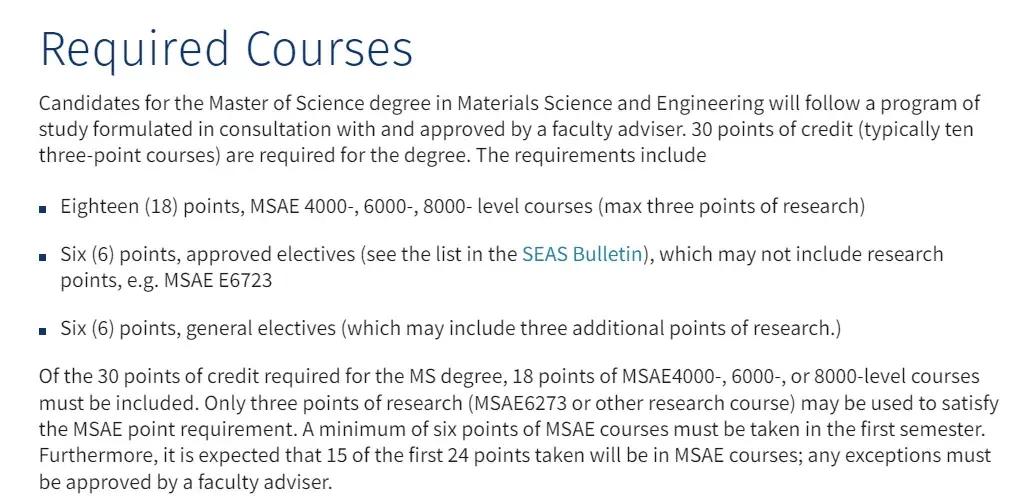
Task: Click the course code MSAE E6723
Action: click(x=218, y=281)
